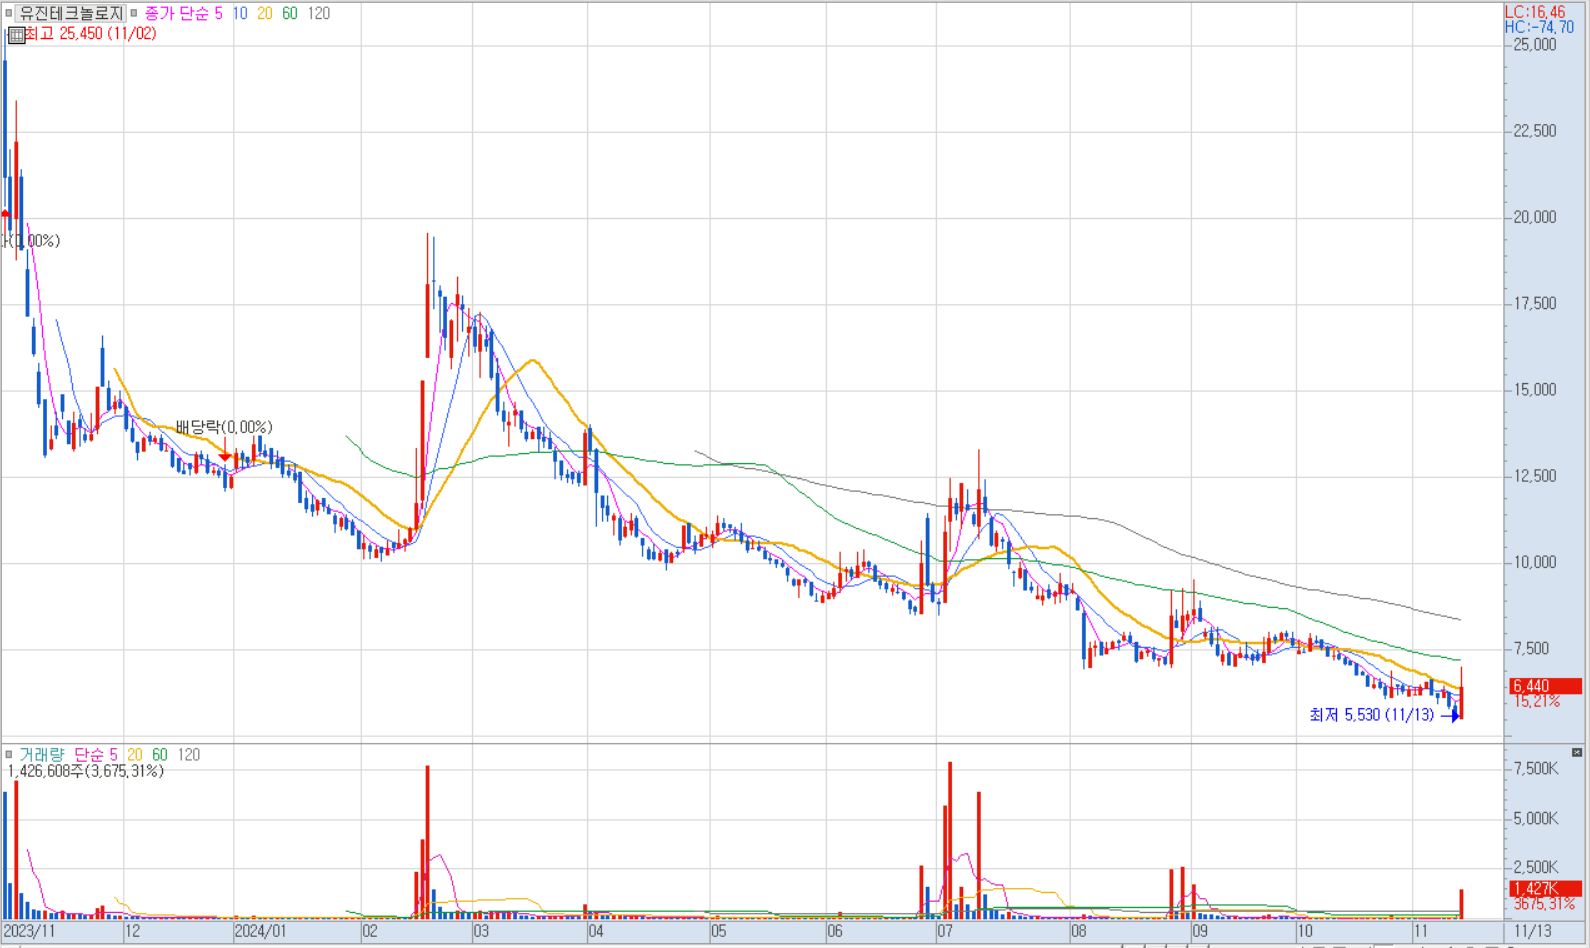The height and width of the screenshot is (948, 1590).
Task: Toggle the square marker before 거래량
Action: pos(8,754)
